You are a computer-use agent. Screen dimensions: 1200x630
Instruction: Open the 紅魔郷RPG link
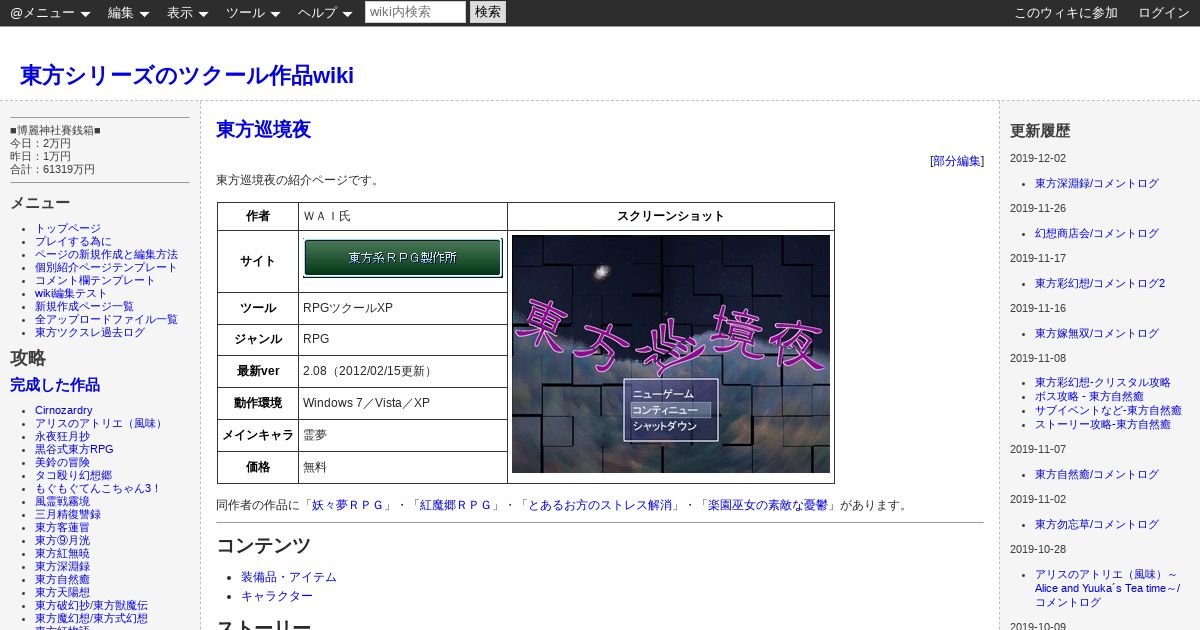(458, 505)
